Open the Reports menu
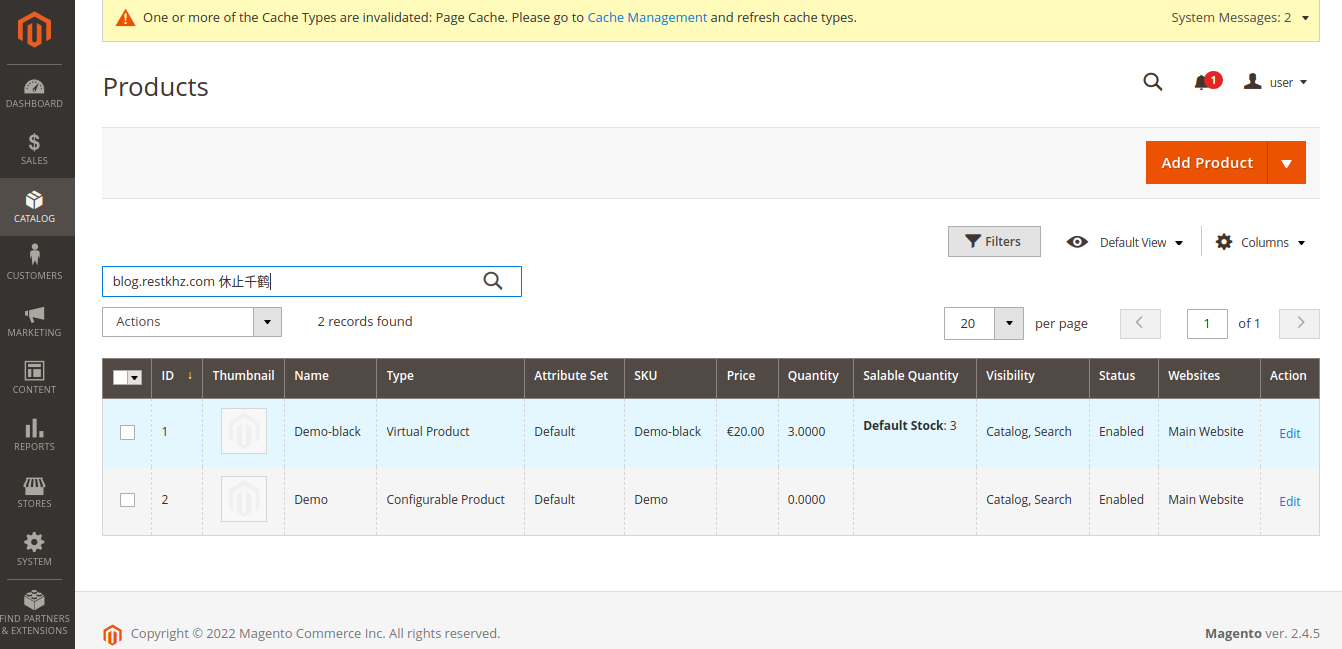The height and width of the screenshot is (649, 1342). point(34,435)
